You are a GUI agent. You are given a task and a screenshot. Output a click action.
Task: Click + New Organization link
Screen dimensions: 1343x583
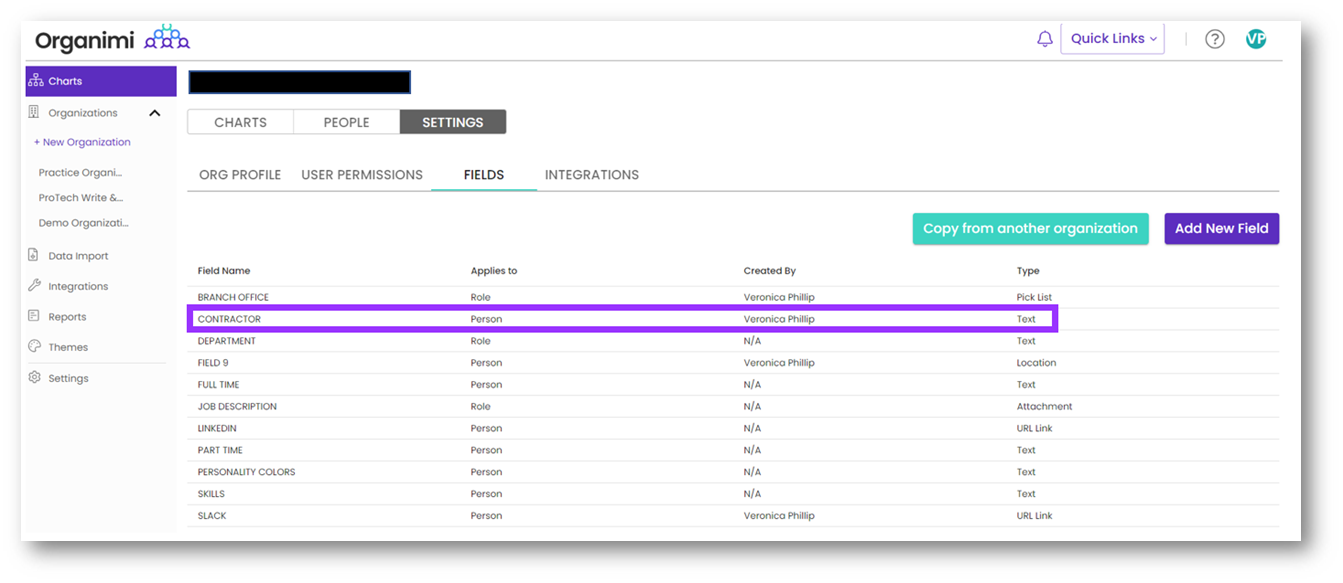[82, 142]
